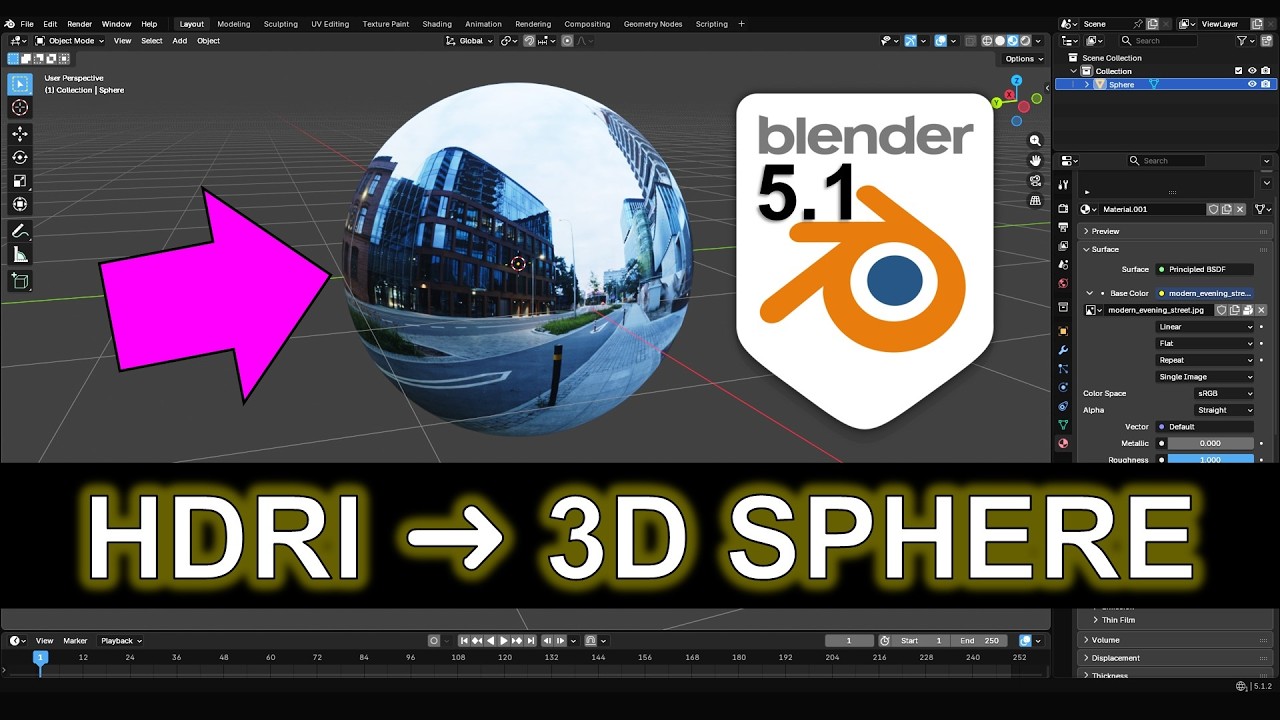Open the Render properties tab

[x=1063, y=209]
